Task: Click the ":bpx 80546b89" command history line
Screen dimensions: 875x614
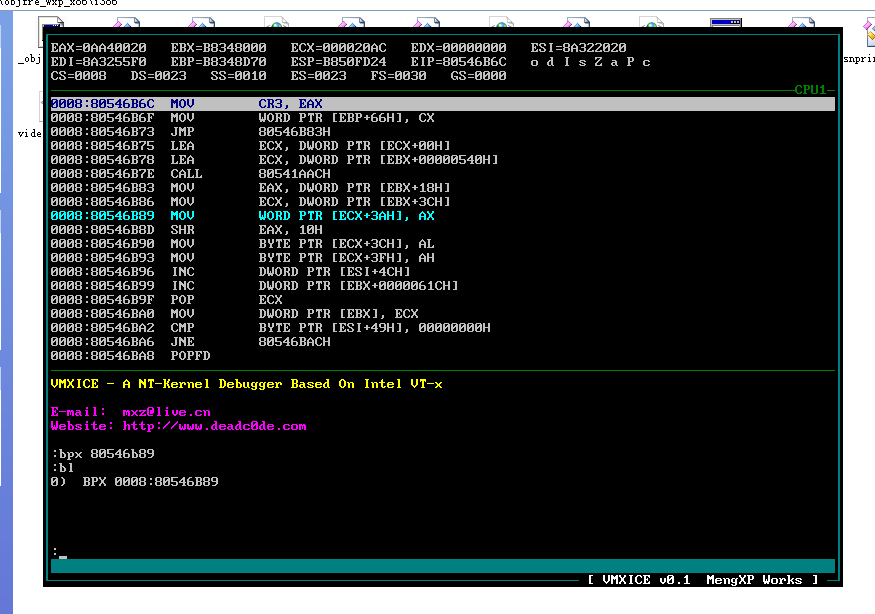Action: (x=102, y=454)
